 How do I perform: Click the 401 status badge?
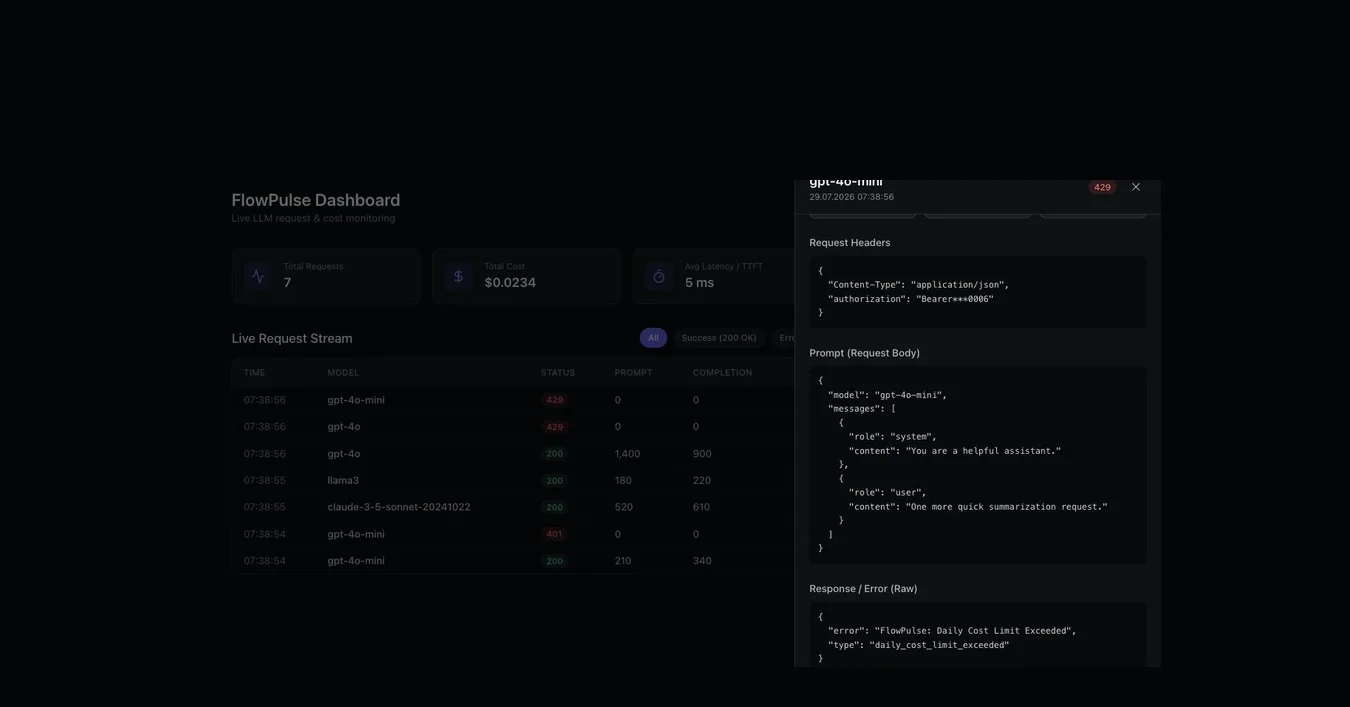point(554,534)
